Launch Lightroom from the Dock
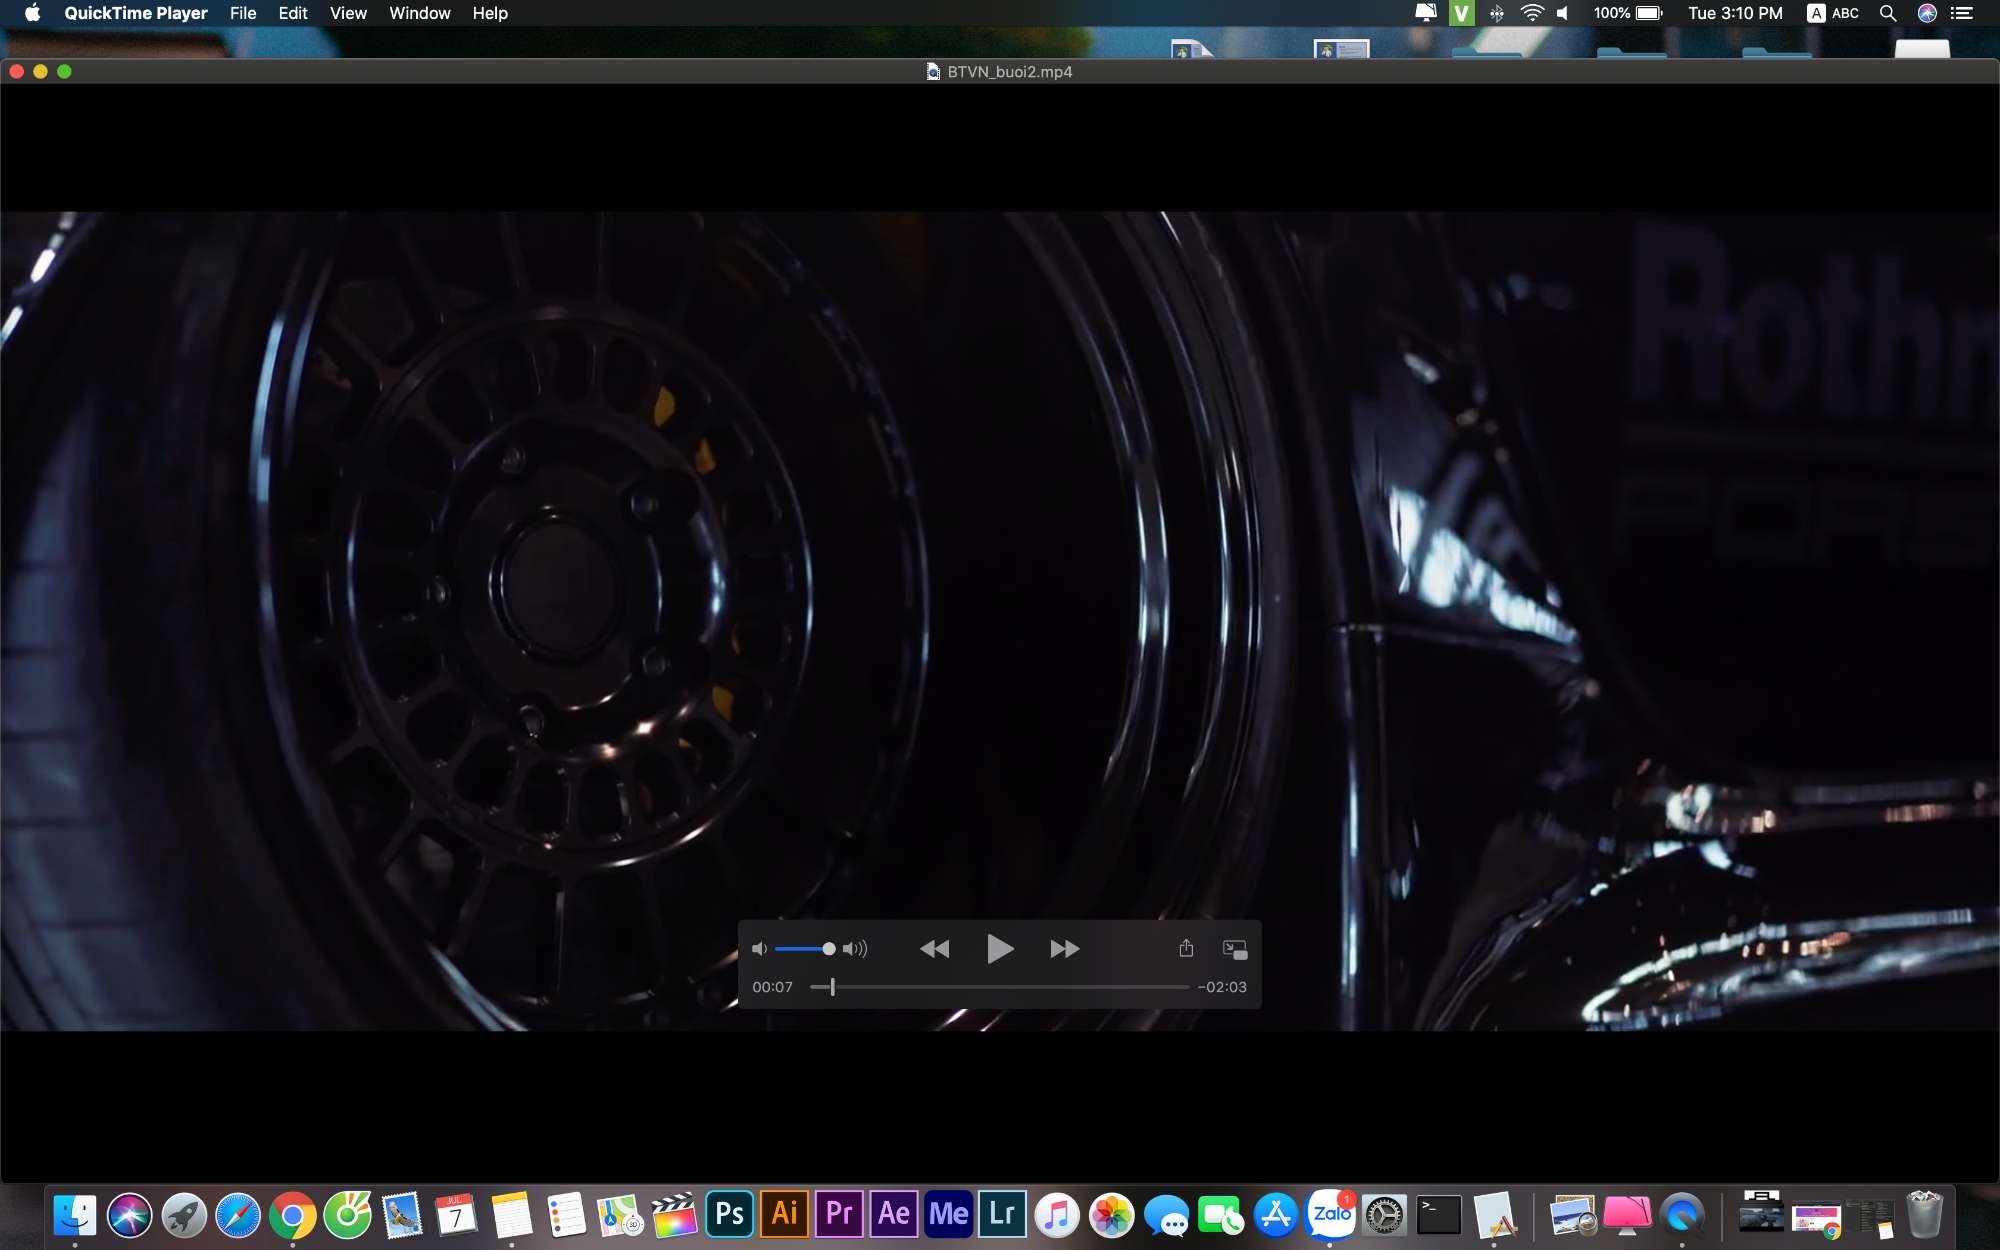 [1002, 1214]
